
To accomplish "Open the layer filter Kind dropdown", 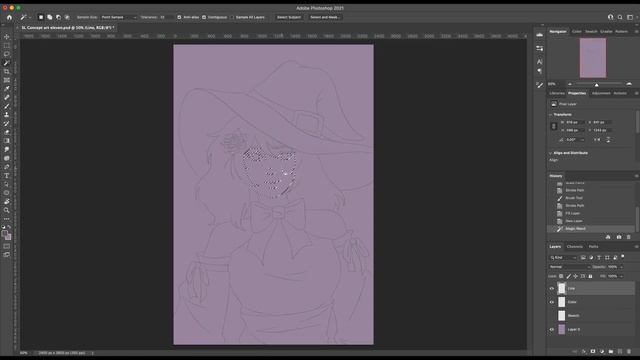I will (x=563, y=258).
